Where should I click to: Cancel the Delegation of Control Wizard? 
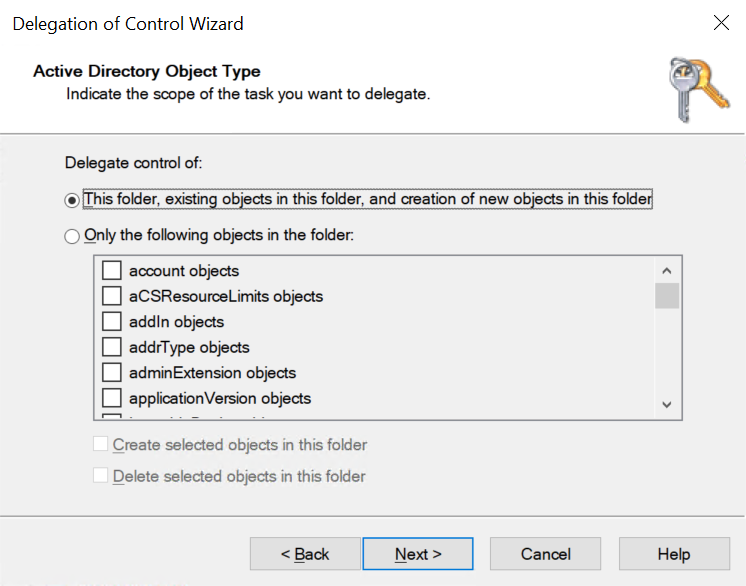click(x=546, y=554)
